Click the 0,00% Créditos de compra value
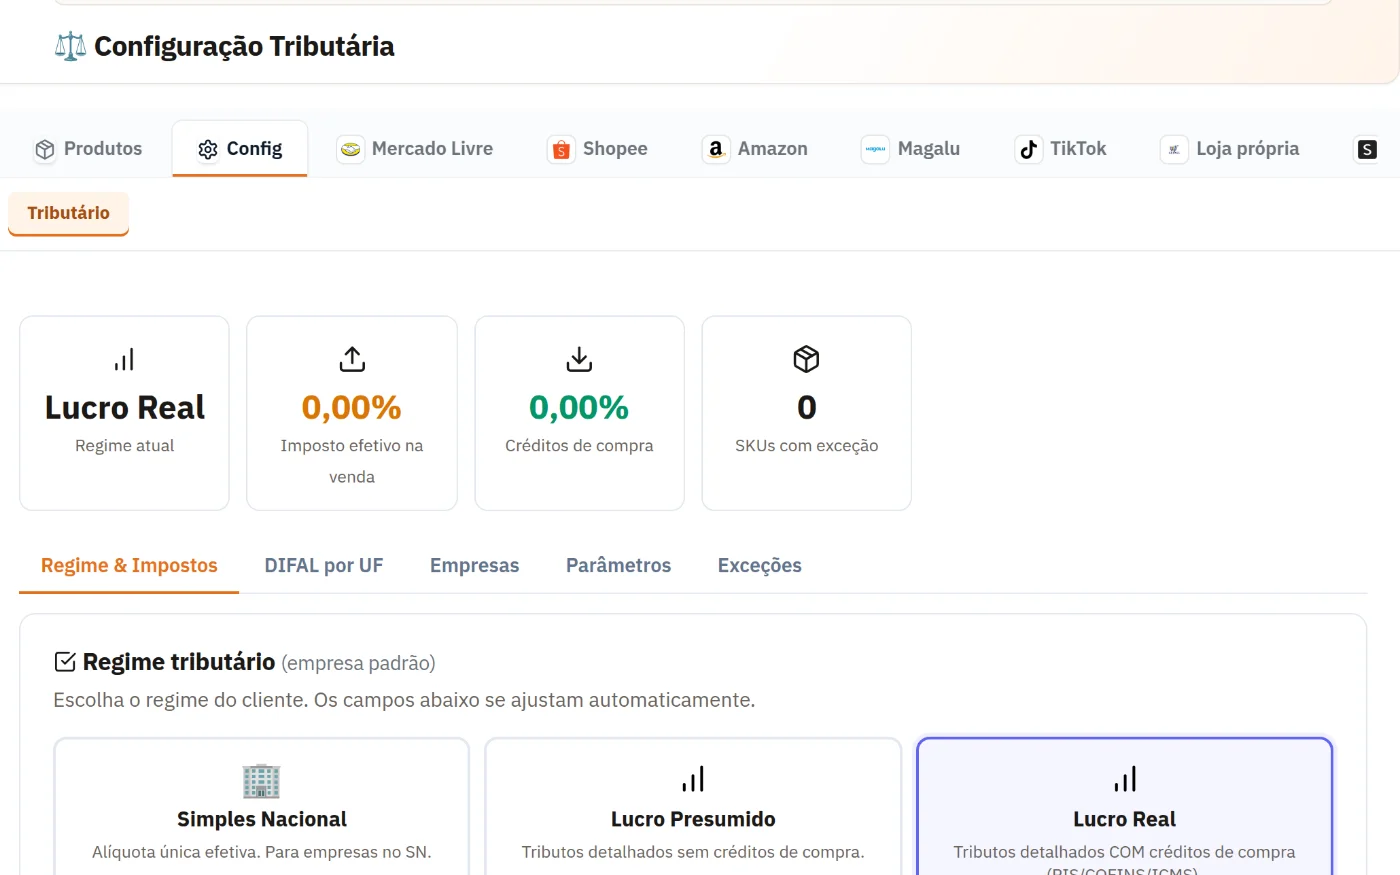The height and width of the screenshot is (875, 1400). point(579,408)
